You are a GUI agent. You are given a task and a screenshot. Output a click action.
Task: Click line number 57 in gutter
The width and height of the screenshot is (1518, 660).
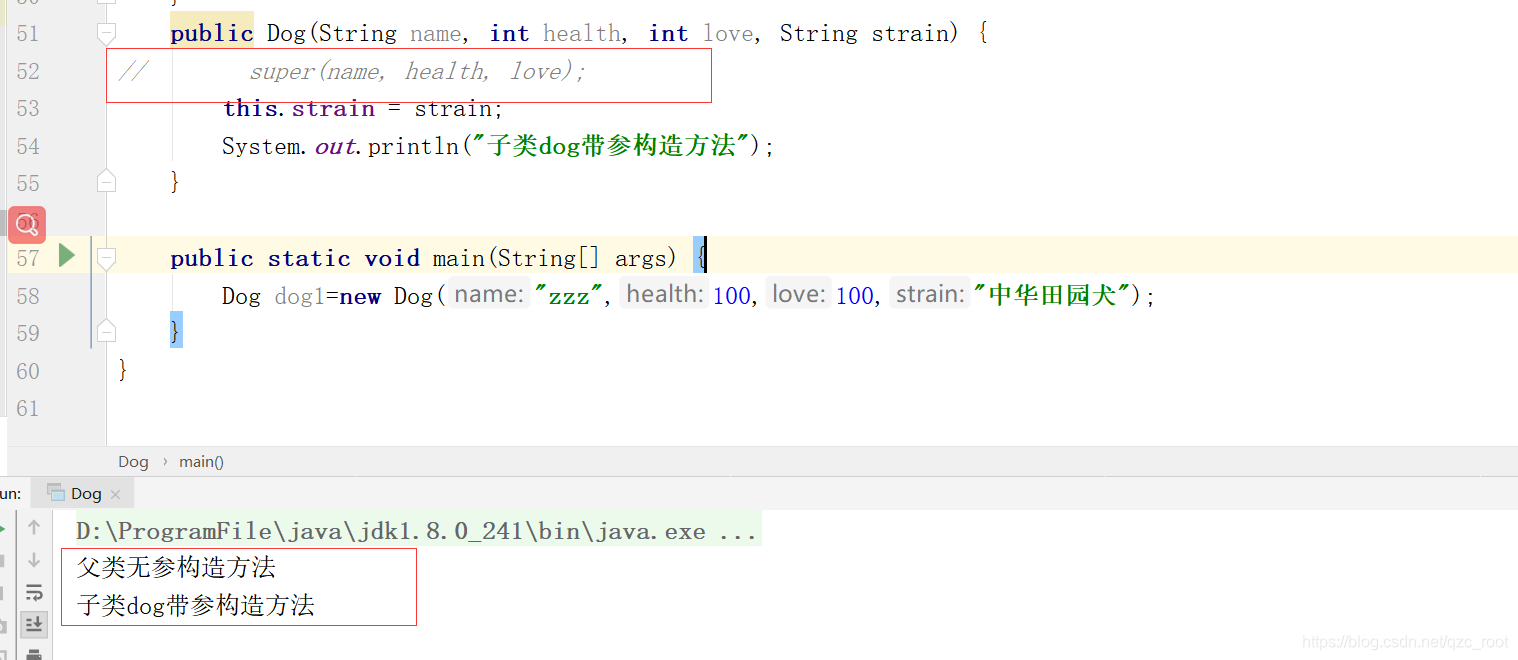28,258
